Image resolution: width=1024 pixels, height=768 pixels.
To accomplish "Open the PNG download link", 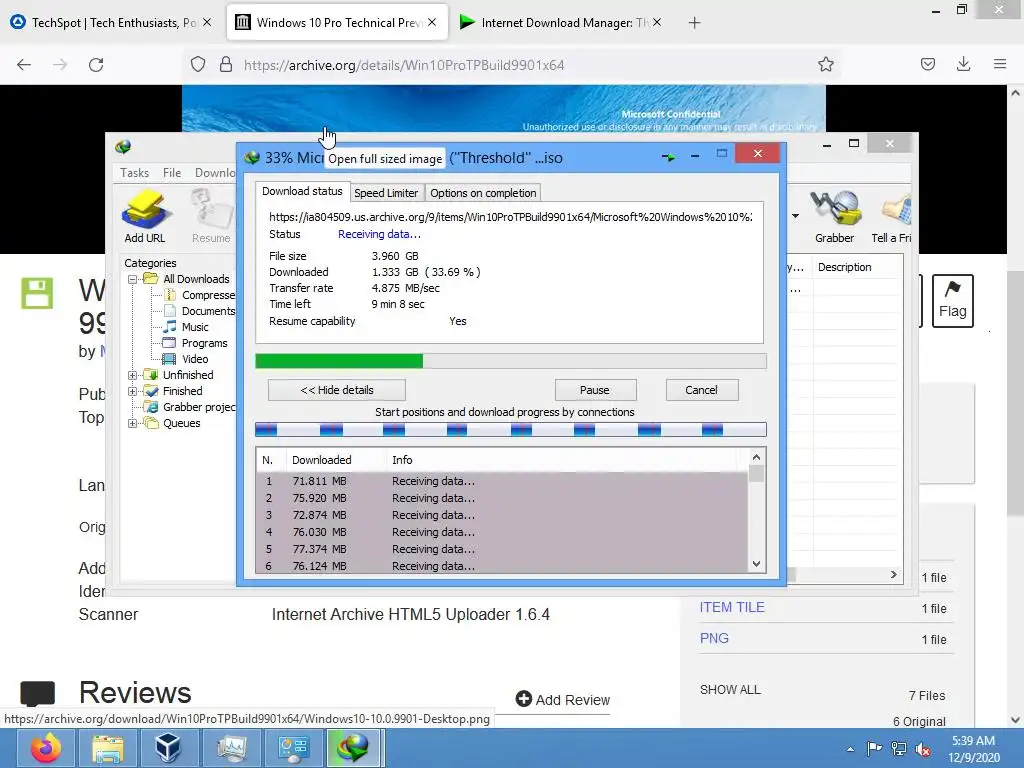I will tap(714, 638).
